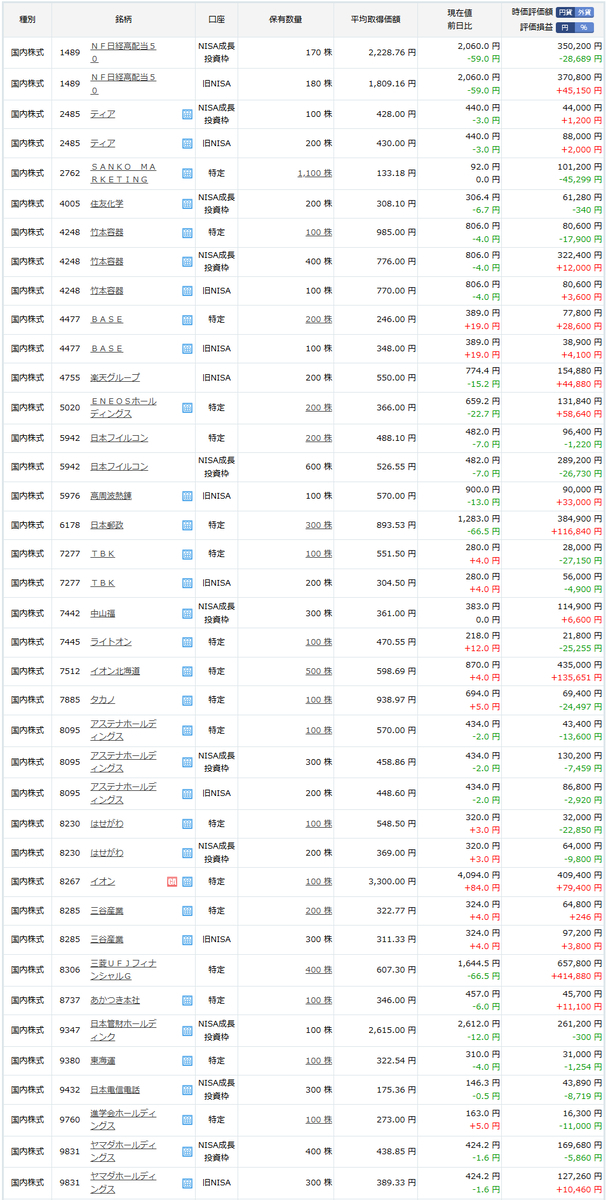606x1200 pixels.
Task: Select the 口座 column header
Action: [x=217, y=18]
